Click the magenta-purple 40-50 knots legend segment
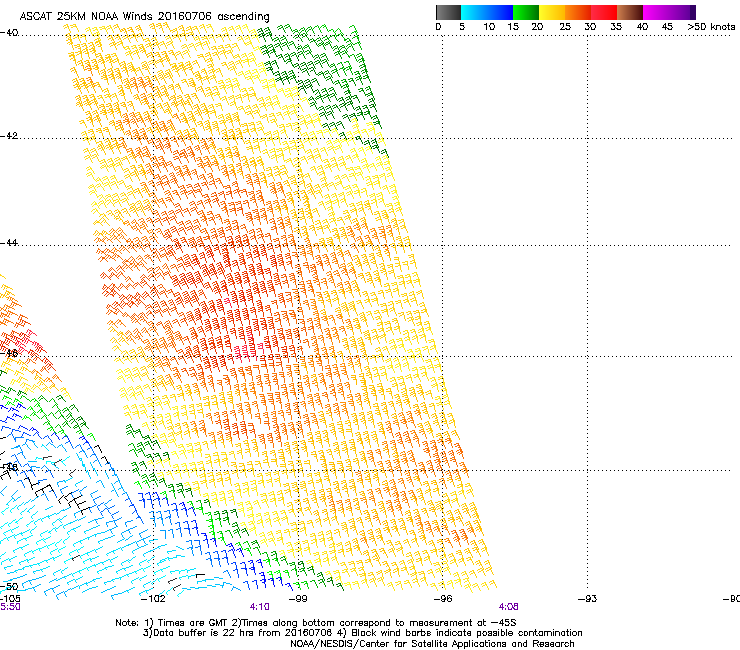This screenshot has width=740, height=650. (669, 12)
